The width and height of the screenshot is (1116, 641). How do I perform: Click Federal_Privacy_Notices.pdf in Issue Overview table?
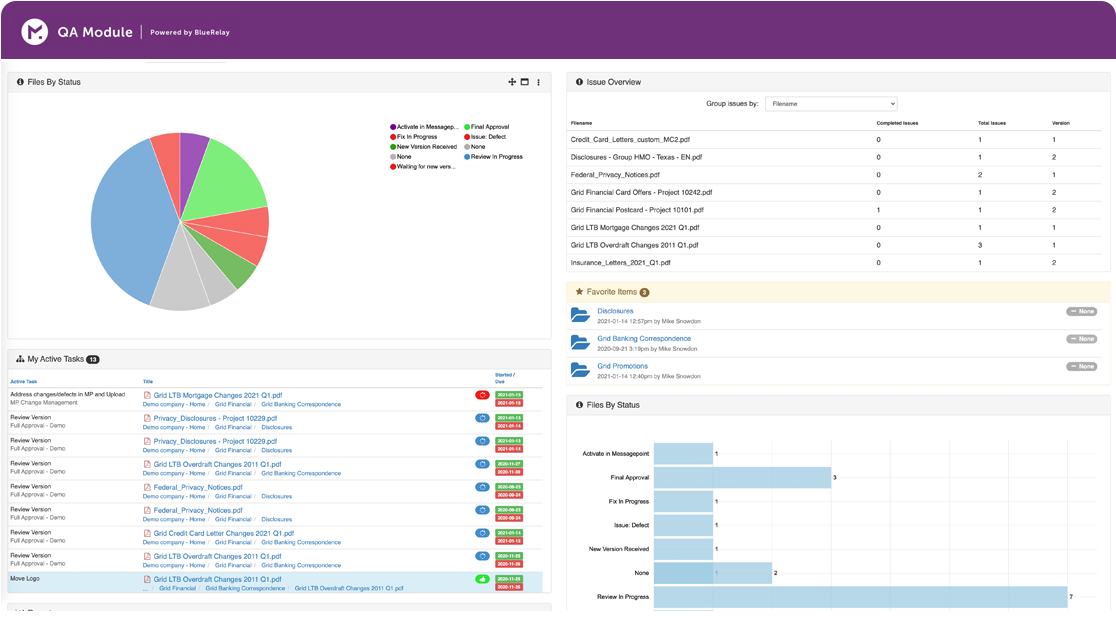(x=615, y=175)
